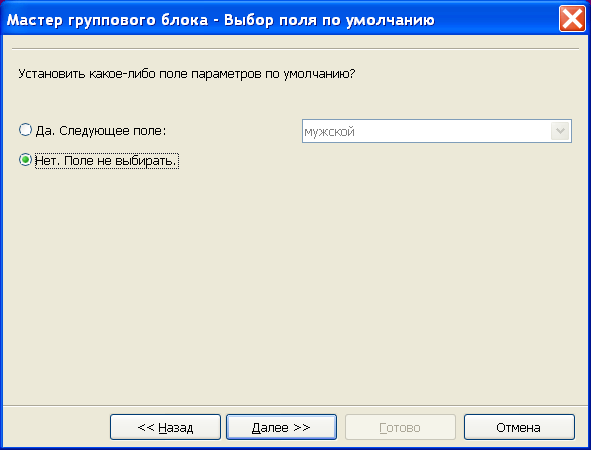Image resolution: width=591 pixels, height=450 pixels.
Task: Tick the empty radio circle beside "Да"
Action: point(25,130)
